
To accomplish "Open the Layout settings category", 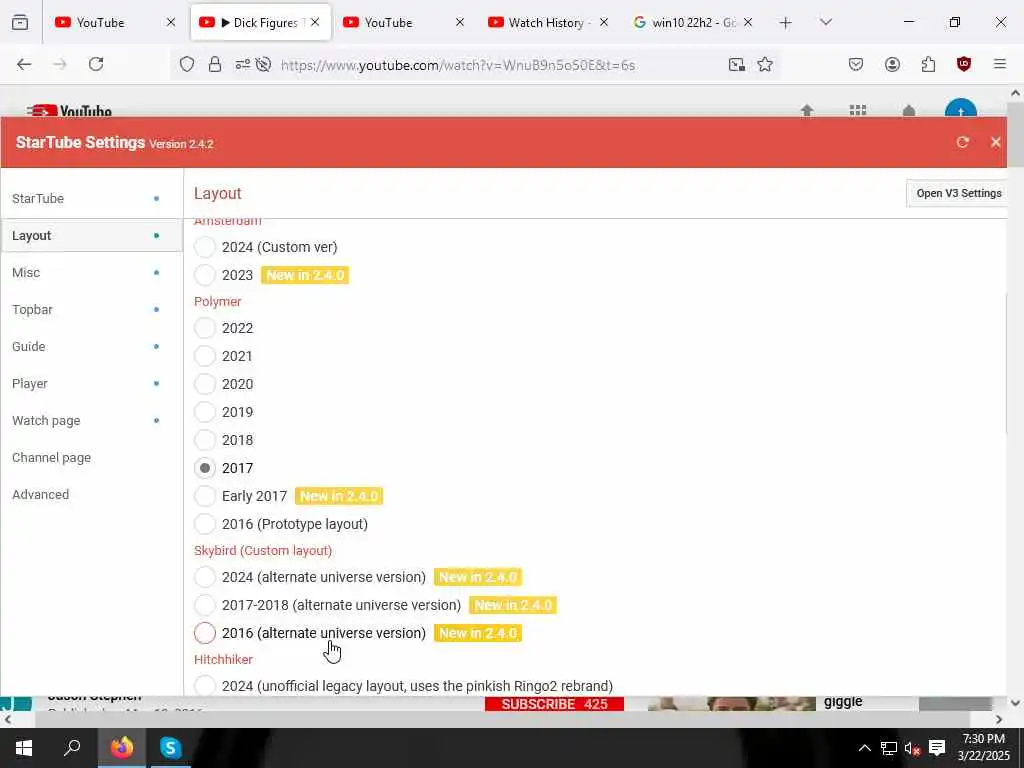I will 91,236.
